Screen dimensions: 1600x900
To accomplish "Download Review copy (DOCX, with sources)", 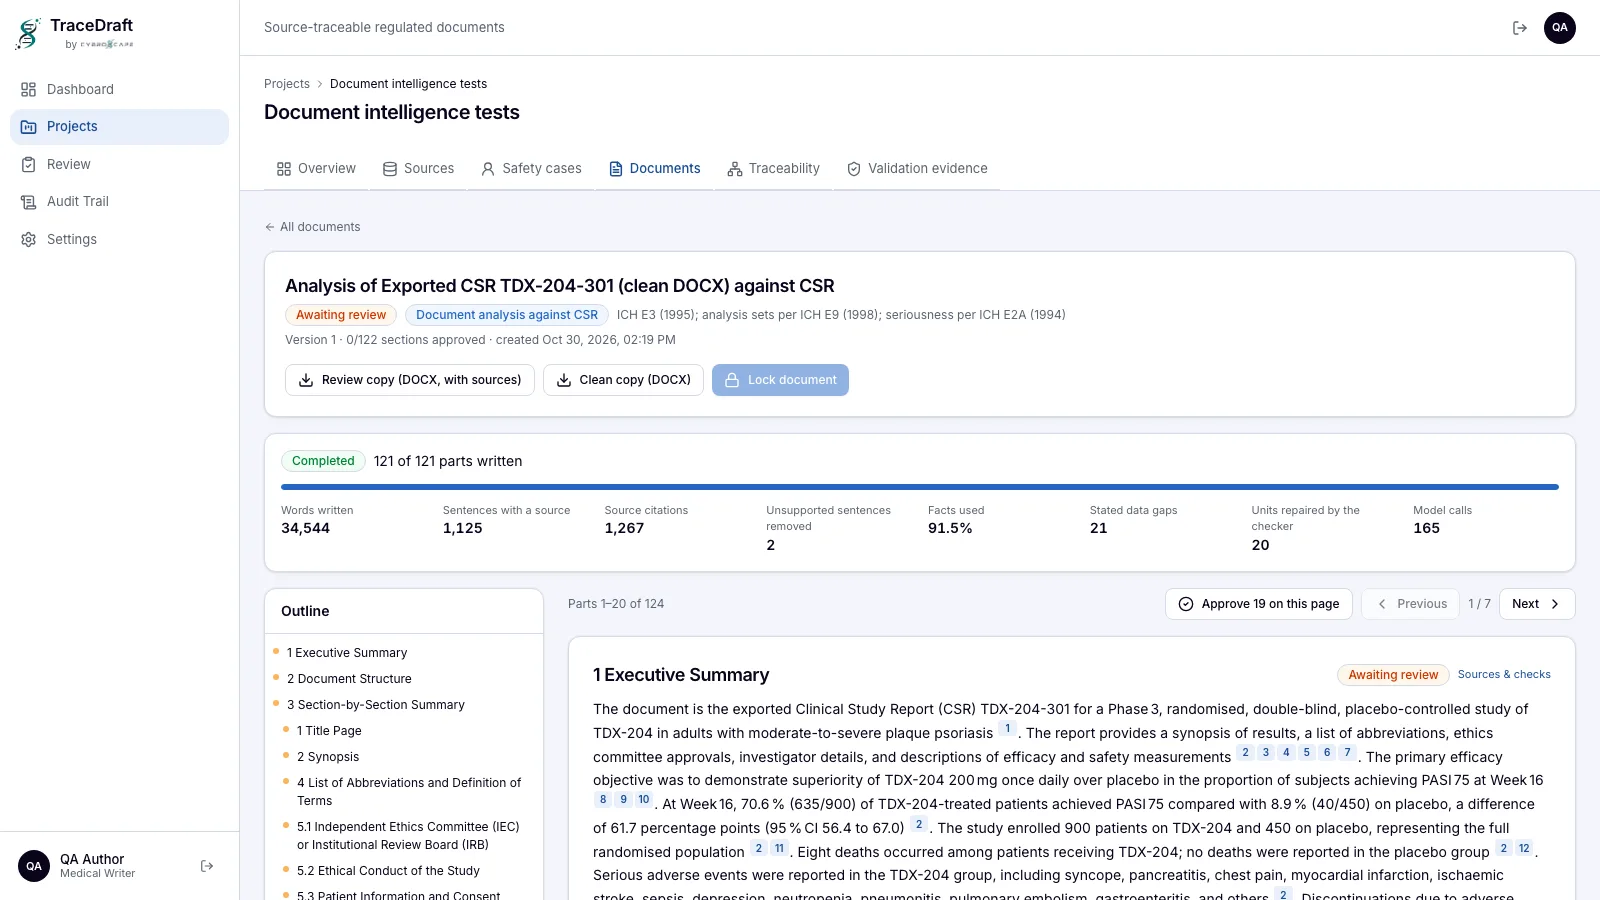I will [410, 380].
